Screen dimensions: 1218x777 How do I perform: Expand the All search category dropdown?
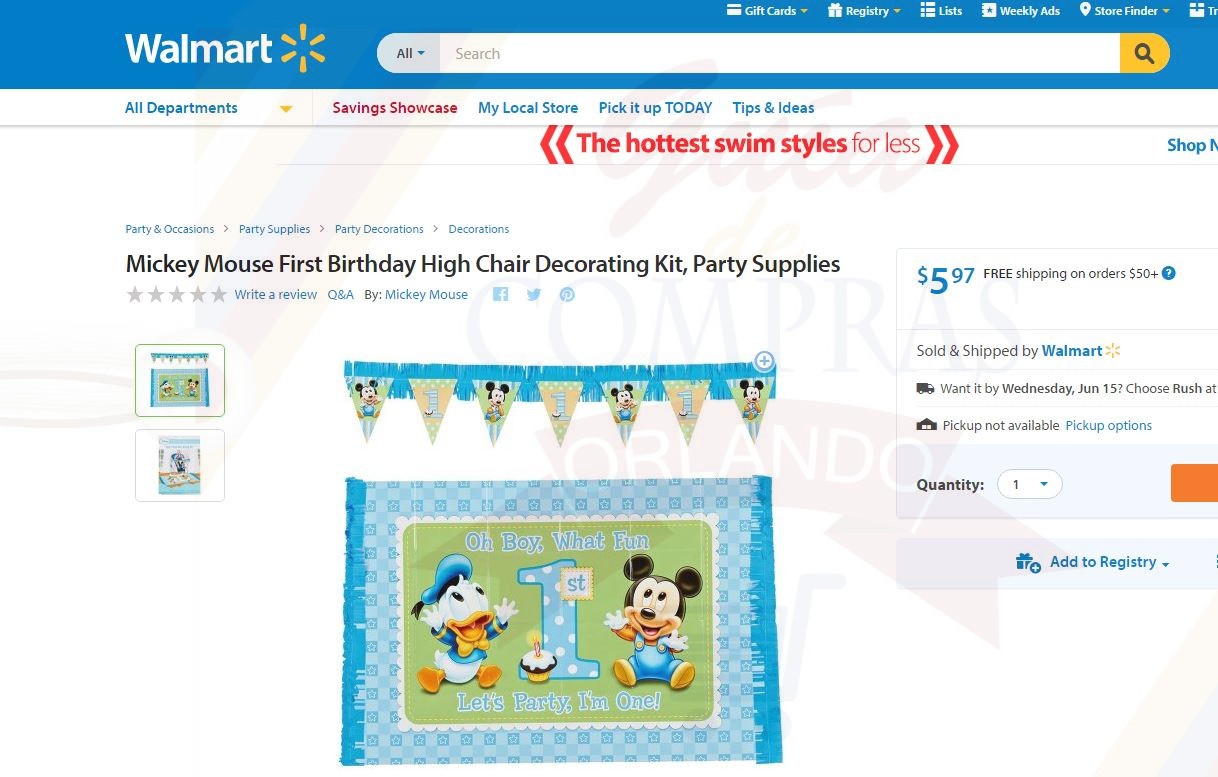point(410,54)
